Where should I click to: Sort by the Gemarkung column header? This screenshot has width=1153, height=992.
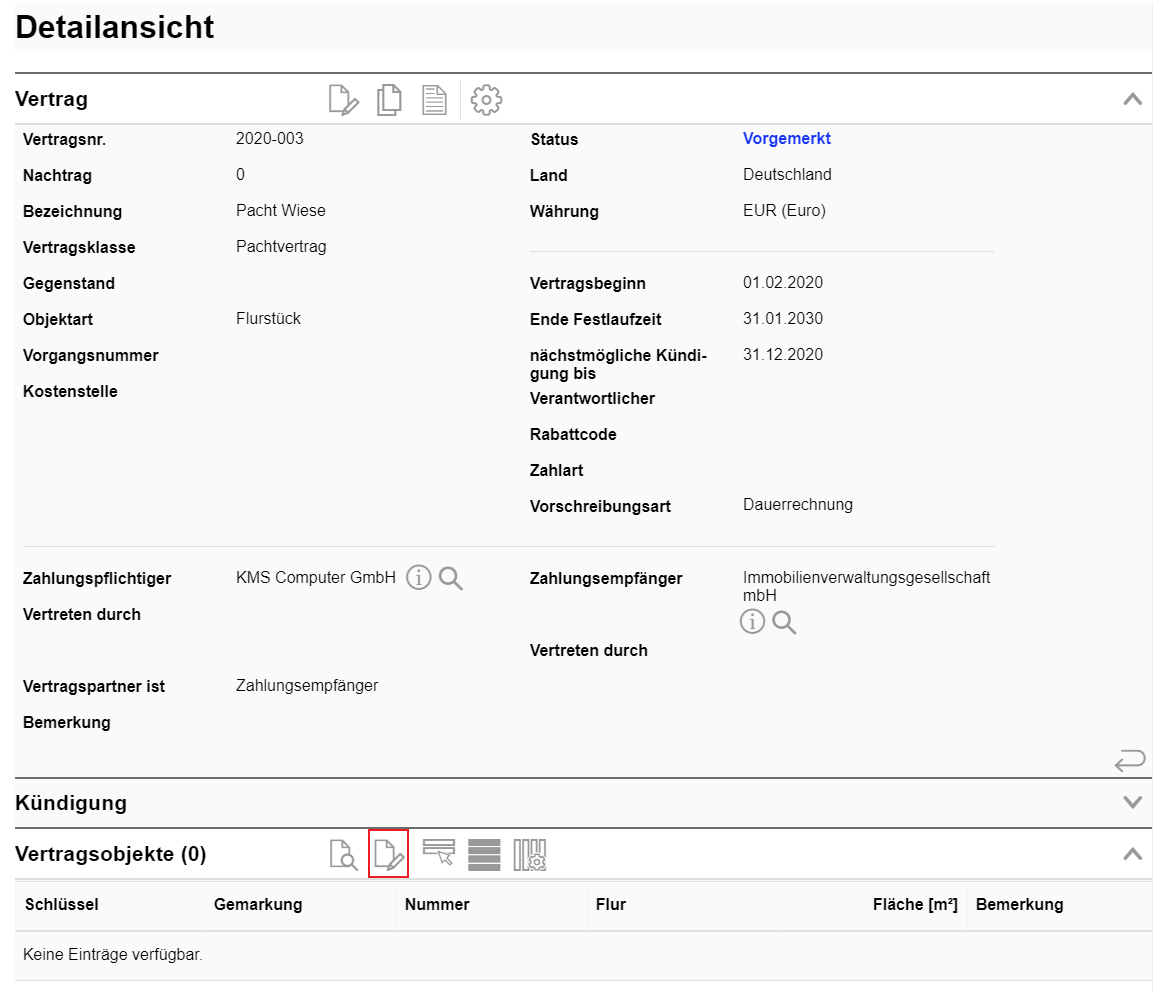(258, 905)
